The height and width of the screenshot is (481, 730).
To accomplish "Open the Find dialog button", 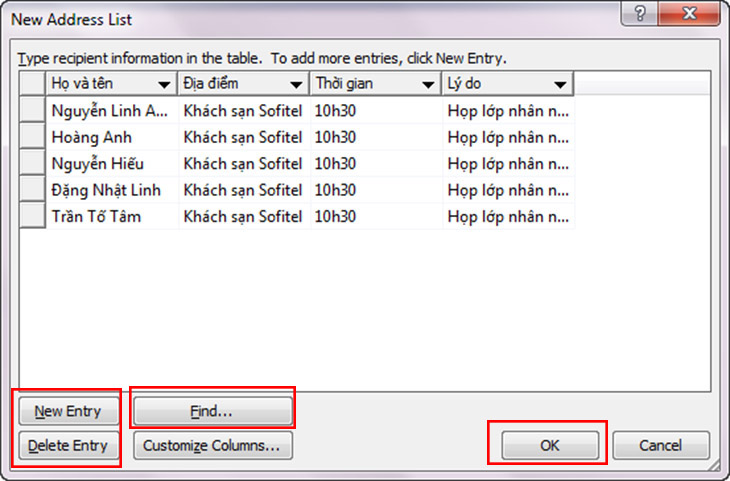I will click(212, 410).
